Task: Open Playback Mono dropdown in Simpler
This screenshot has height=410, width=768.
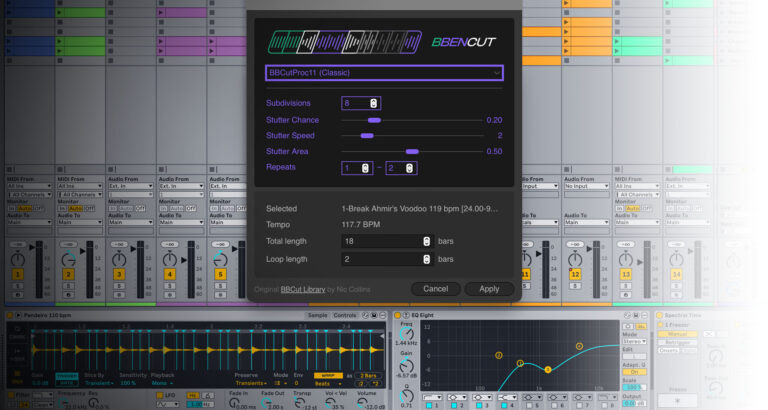Action: point(161,383)
